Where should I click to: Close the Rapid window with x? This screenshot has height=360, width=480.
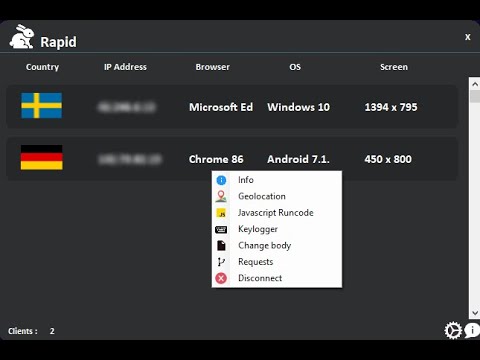(x=468, y=37)
